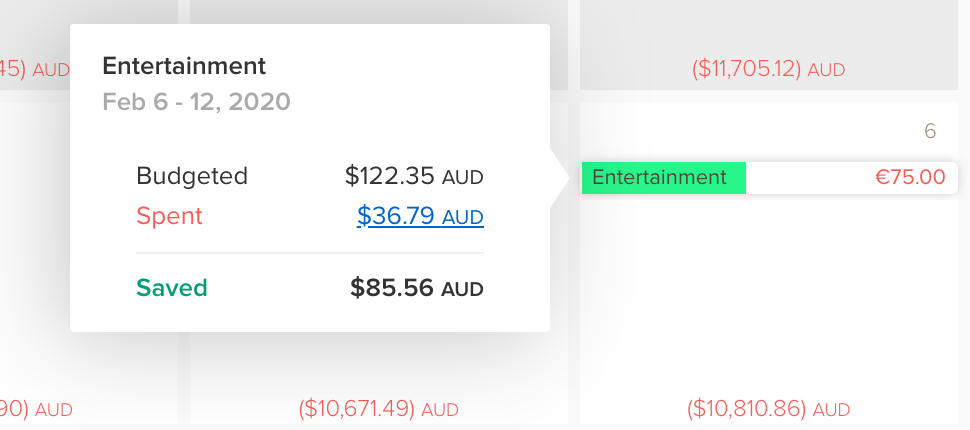Click the Entertainment title in the popover

pos(184,67)
